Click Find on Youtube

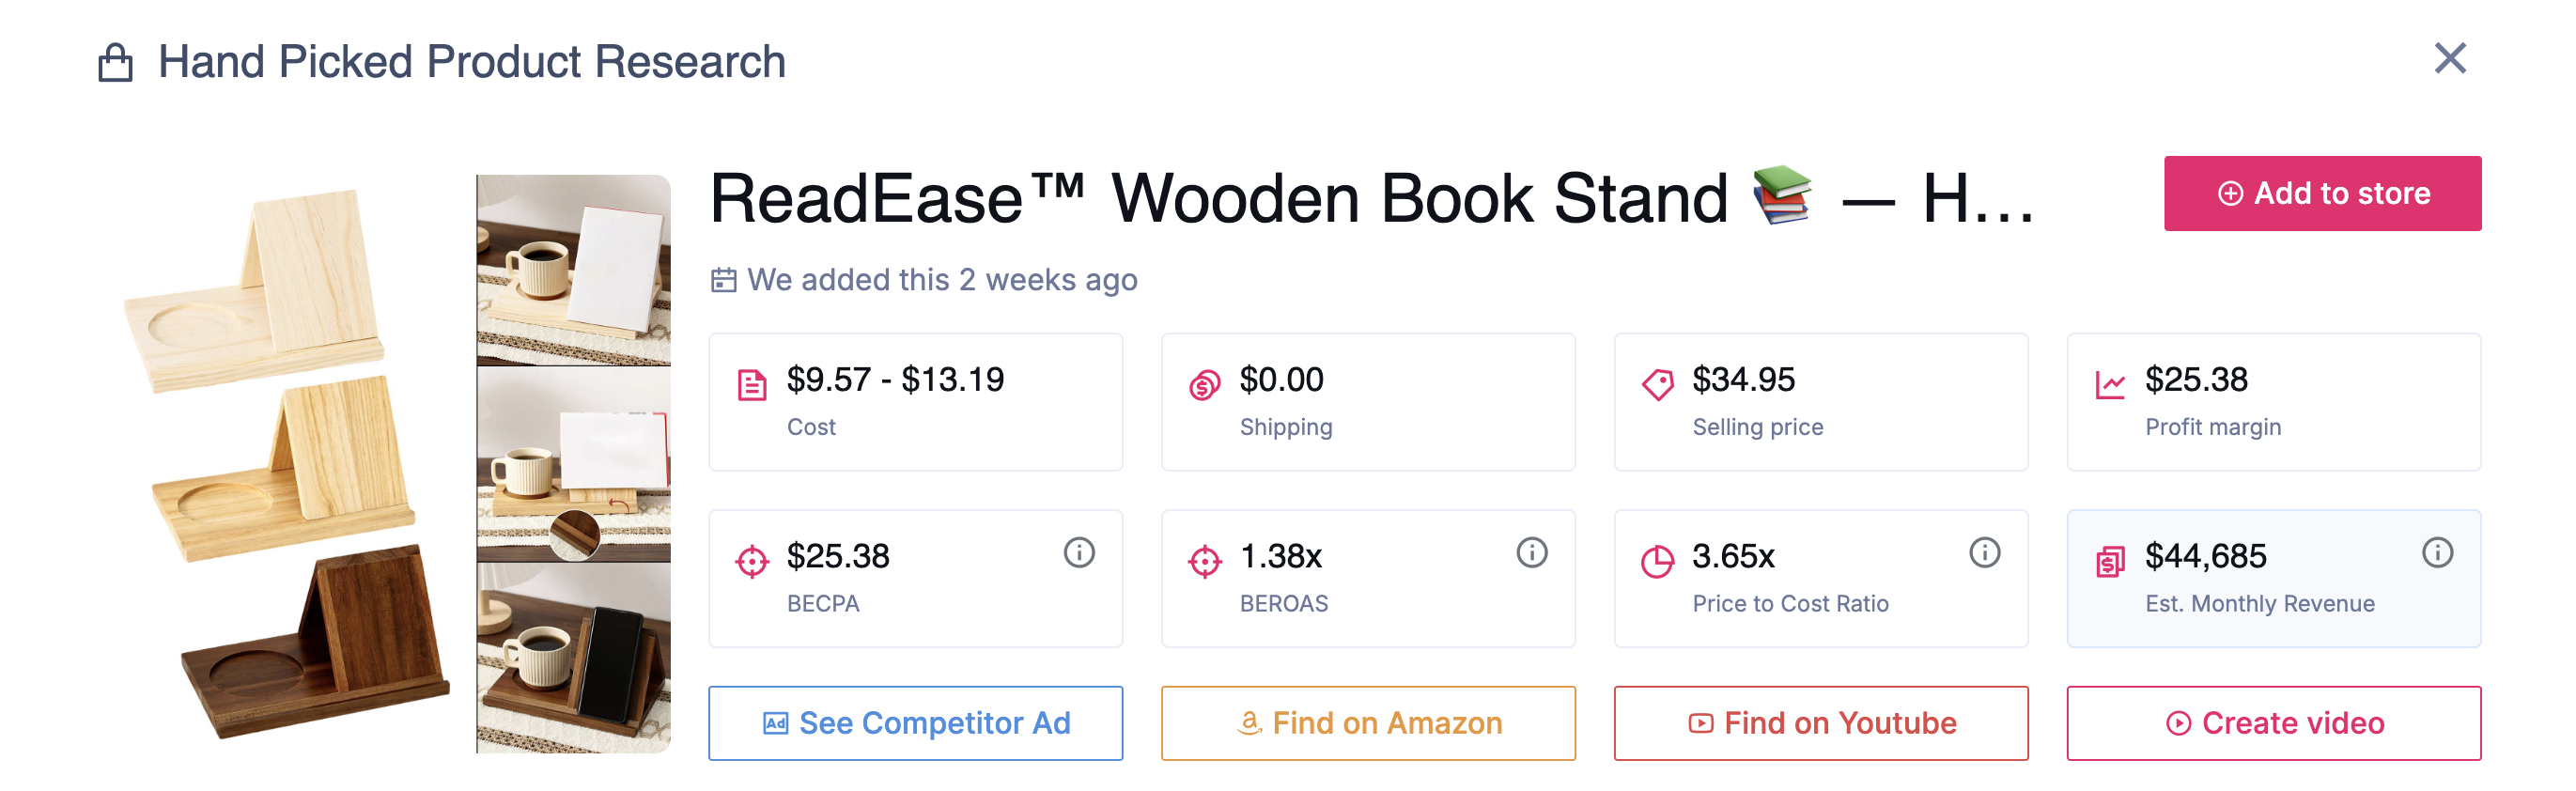point(1821,722)
